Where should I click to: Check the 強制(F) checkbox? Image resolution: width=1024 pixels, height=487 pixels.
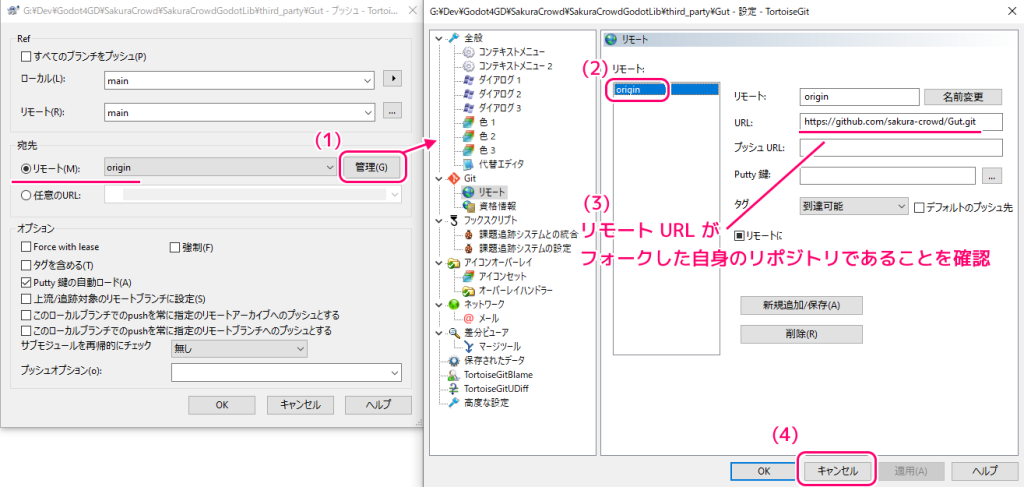pyautogui.click(x=174, y=247)
